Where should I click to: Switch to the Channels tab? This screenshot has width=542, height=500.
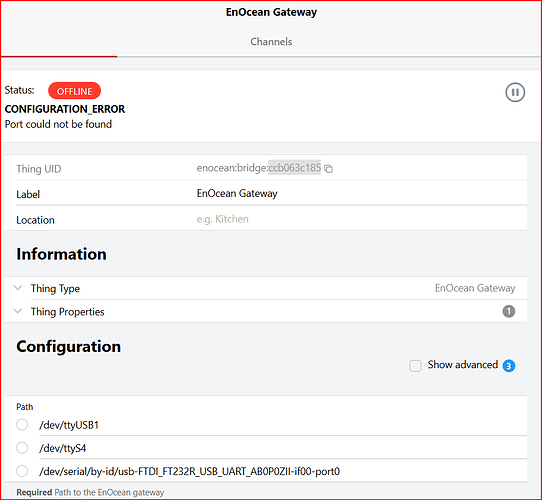coord(271,42)
